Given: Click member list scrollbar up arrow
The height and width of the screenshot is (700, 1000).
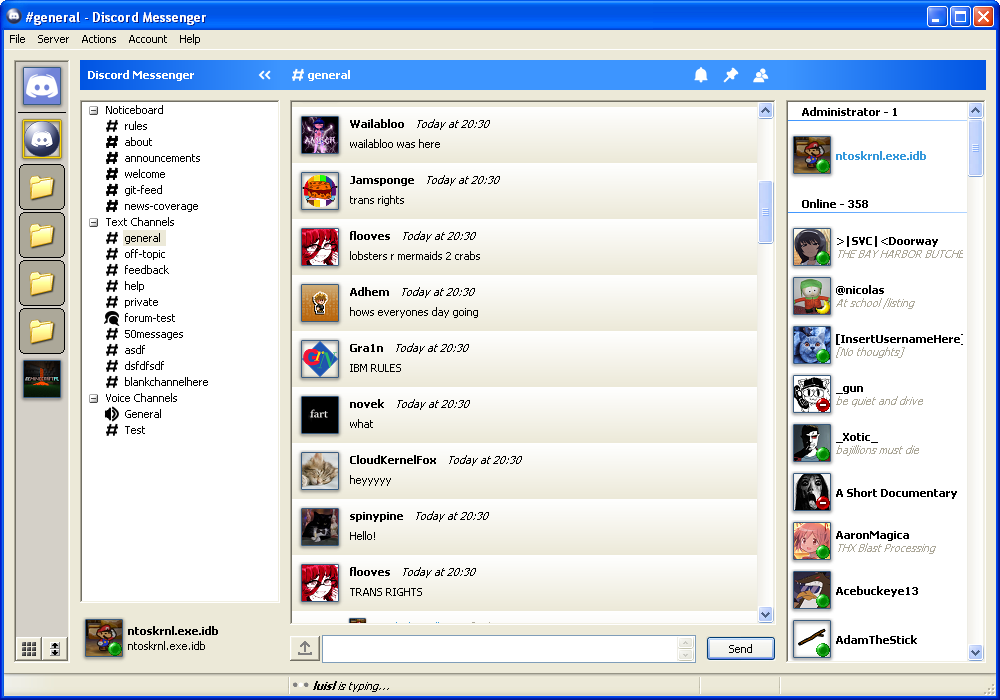Looking at the screenshot, I should click(975, 110).
